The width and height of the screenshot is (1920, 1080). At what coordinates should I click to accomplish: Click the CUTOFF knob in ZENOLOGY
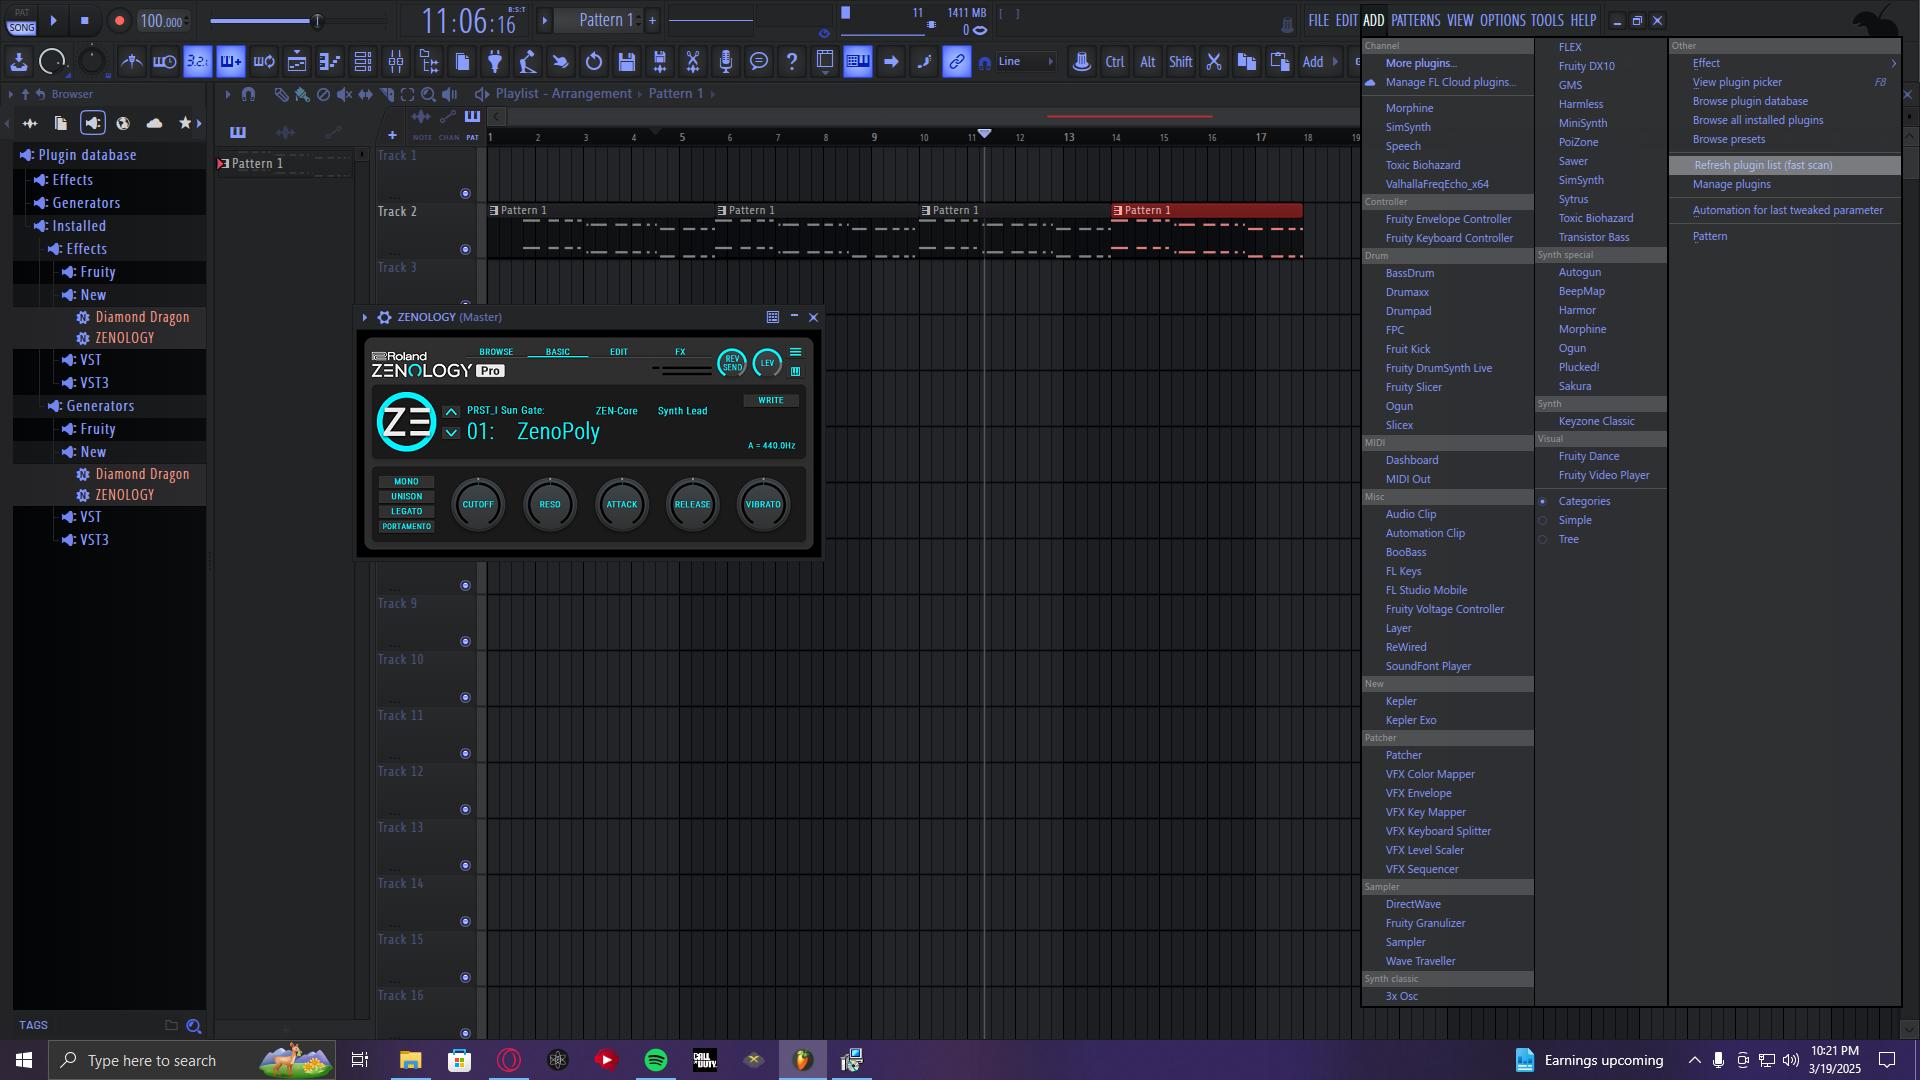point(478,505)
